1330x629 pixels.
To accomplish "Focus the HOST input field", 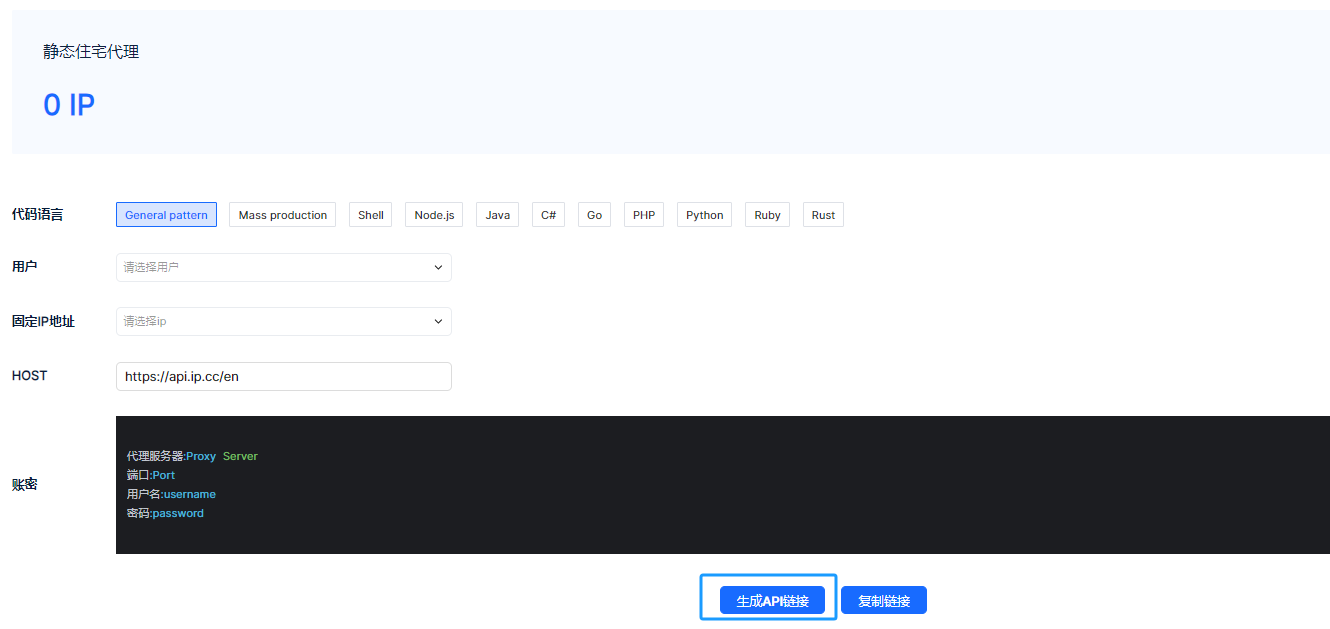I will tap(283, 377).
